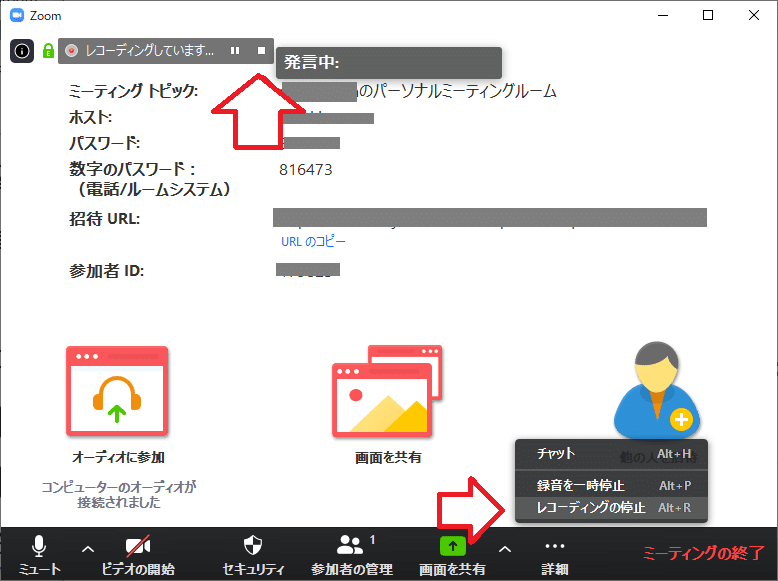Click the '画面を共有' label under picture icon

(388, 457)
